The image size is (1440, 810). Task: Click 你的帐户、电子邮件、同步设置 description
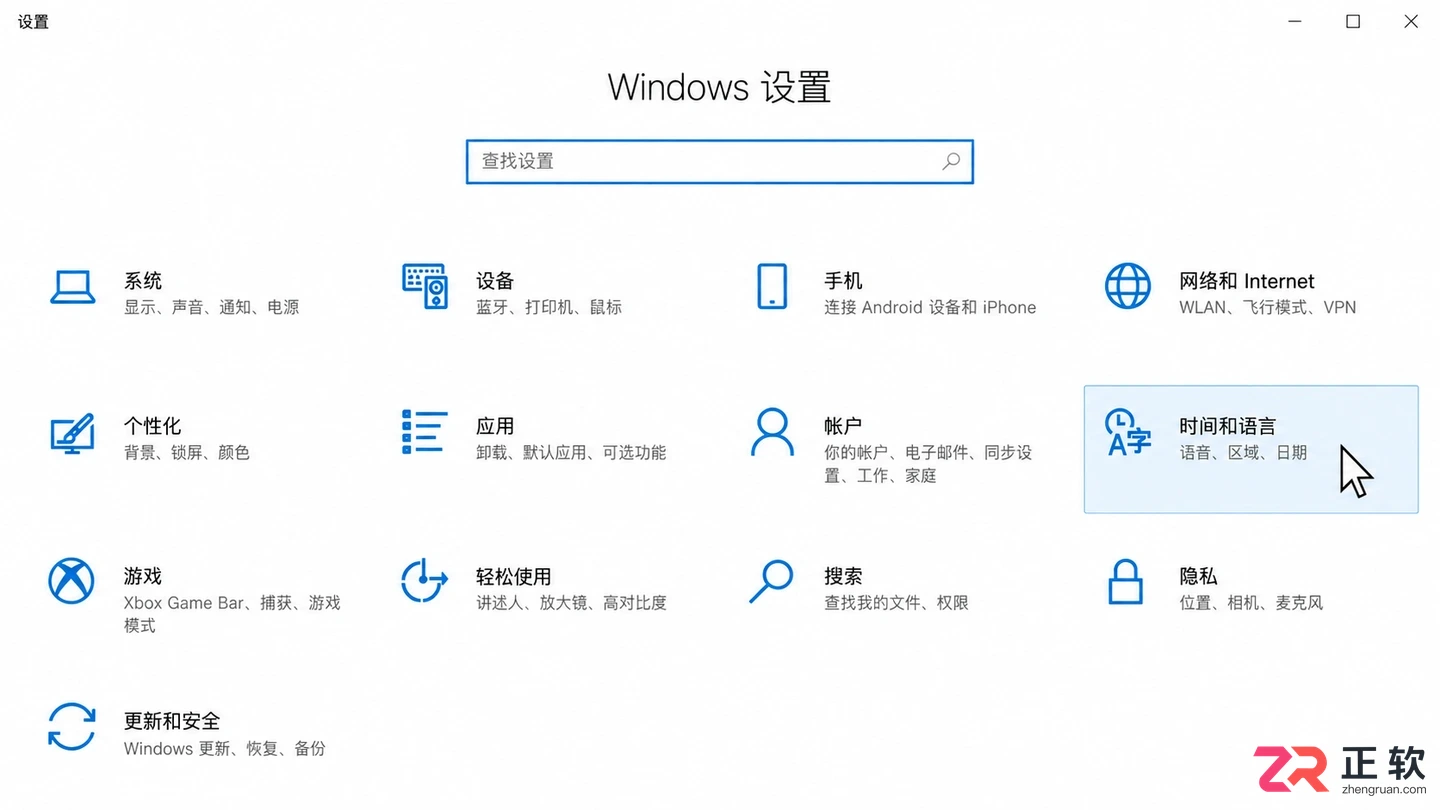click(928, 464)
